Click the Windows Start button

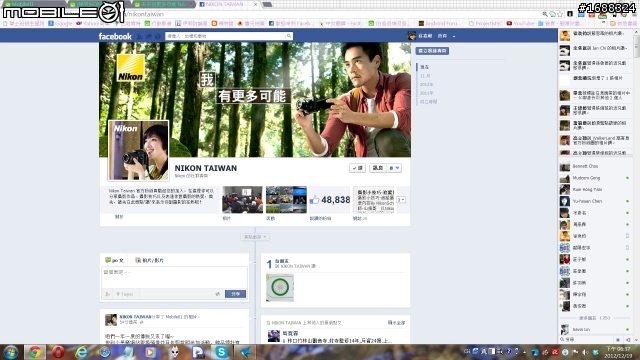coord(11,352)
